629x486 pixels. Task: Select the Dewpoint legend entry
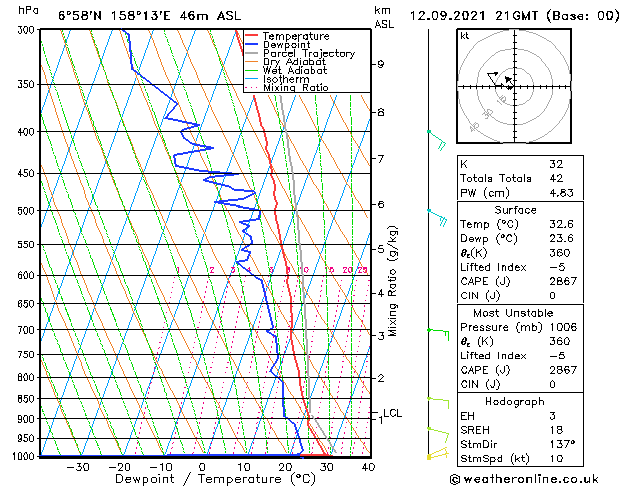tap(286, 45)
